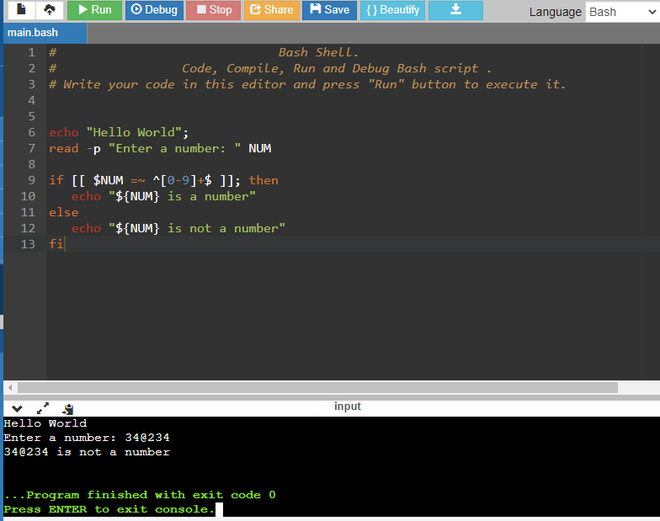
Task: Click the horizontal scrollbar left arrow
Action: point(10,388)
